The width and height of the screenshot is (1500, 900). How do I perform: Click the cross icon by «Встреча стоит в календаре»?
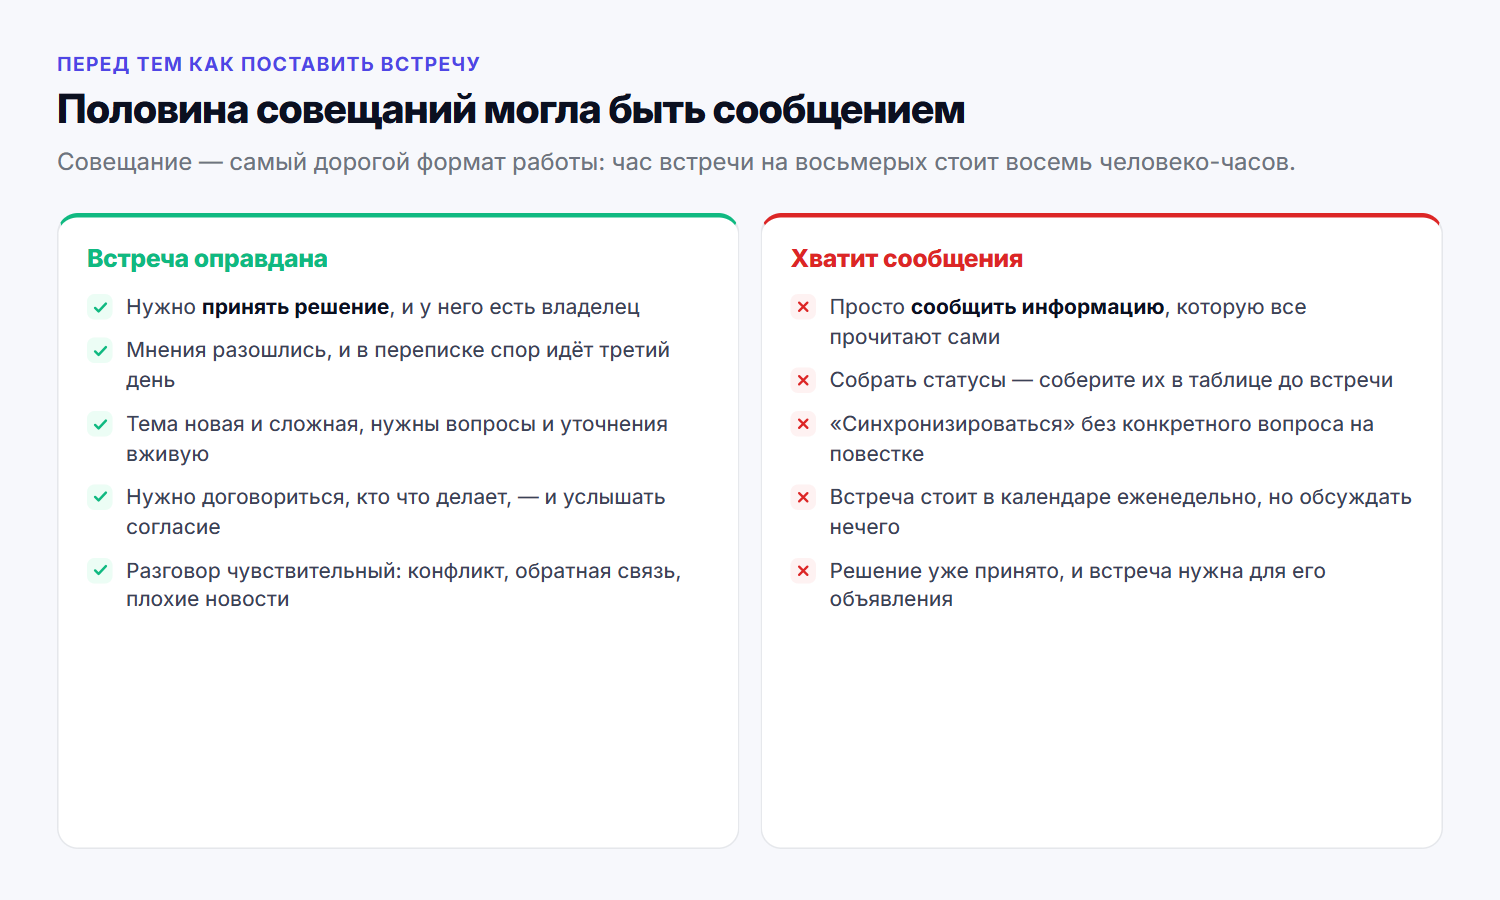tap(803, 497)
